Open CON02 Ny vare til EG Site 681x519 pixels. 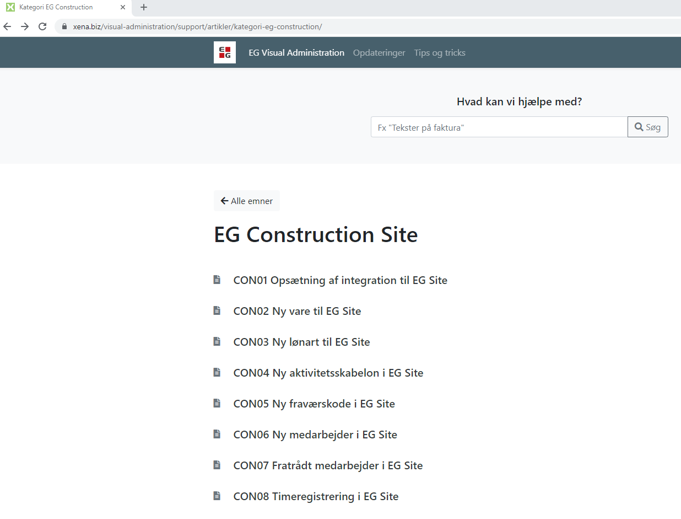(x=297, y=311)
